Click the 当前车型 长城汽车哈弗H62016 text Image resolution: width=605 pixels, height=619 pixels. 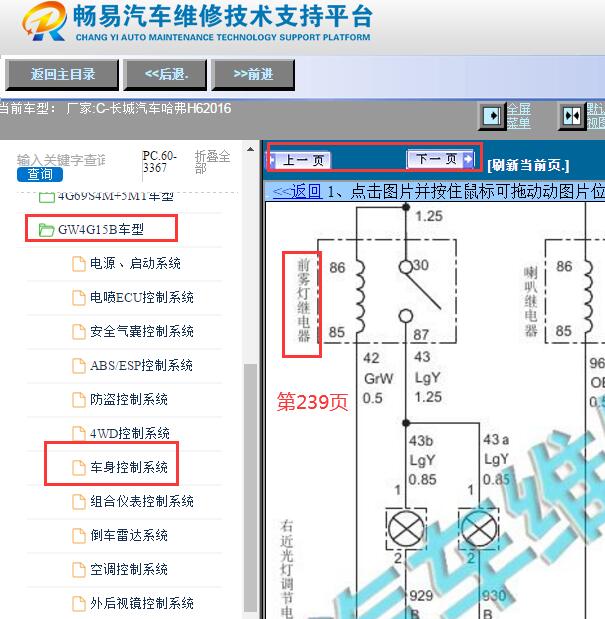pyautogui.click(x=116, y=108)
